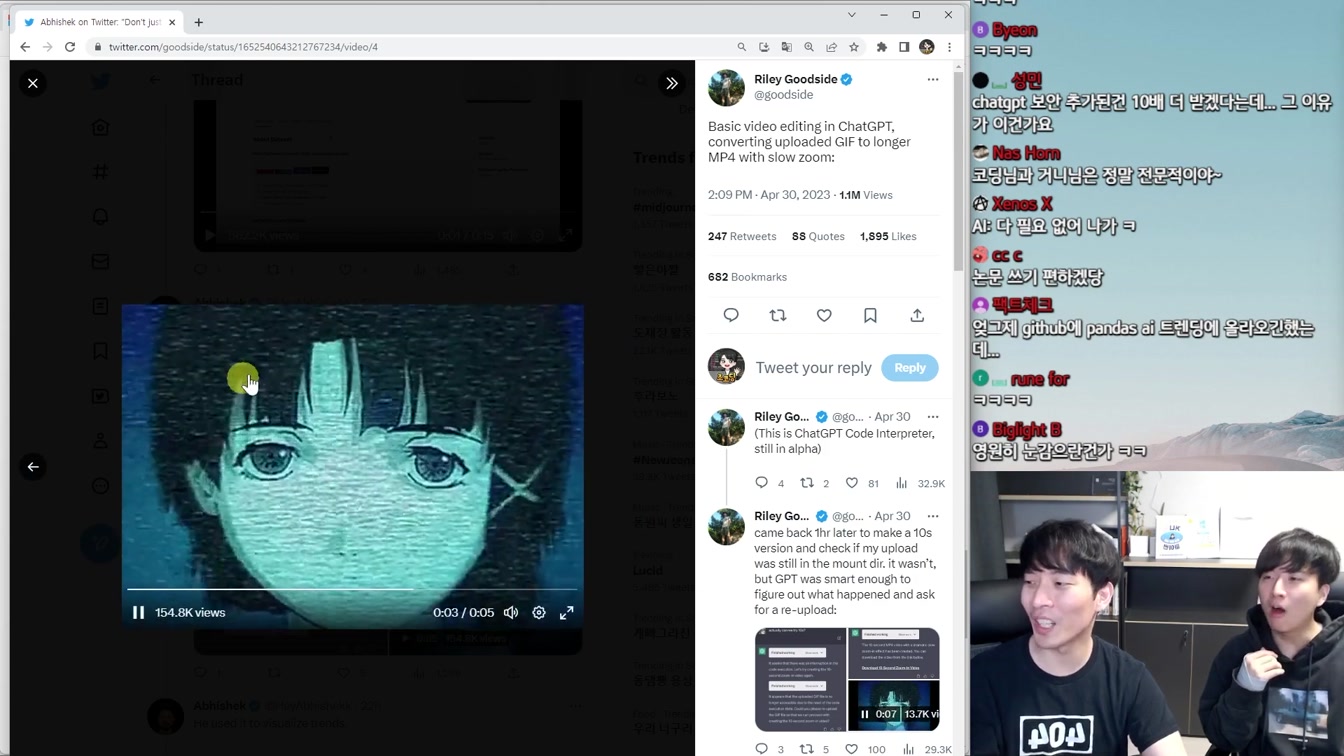
Task: View the 88 Quotes list
Action: 818,236
